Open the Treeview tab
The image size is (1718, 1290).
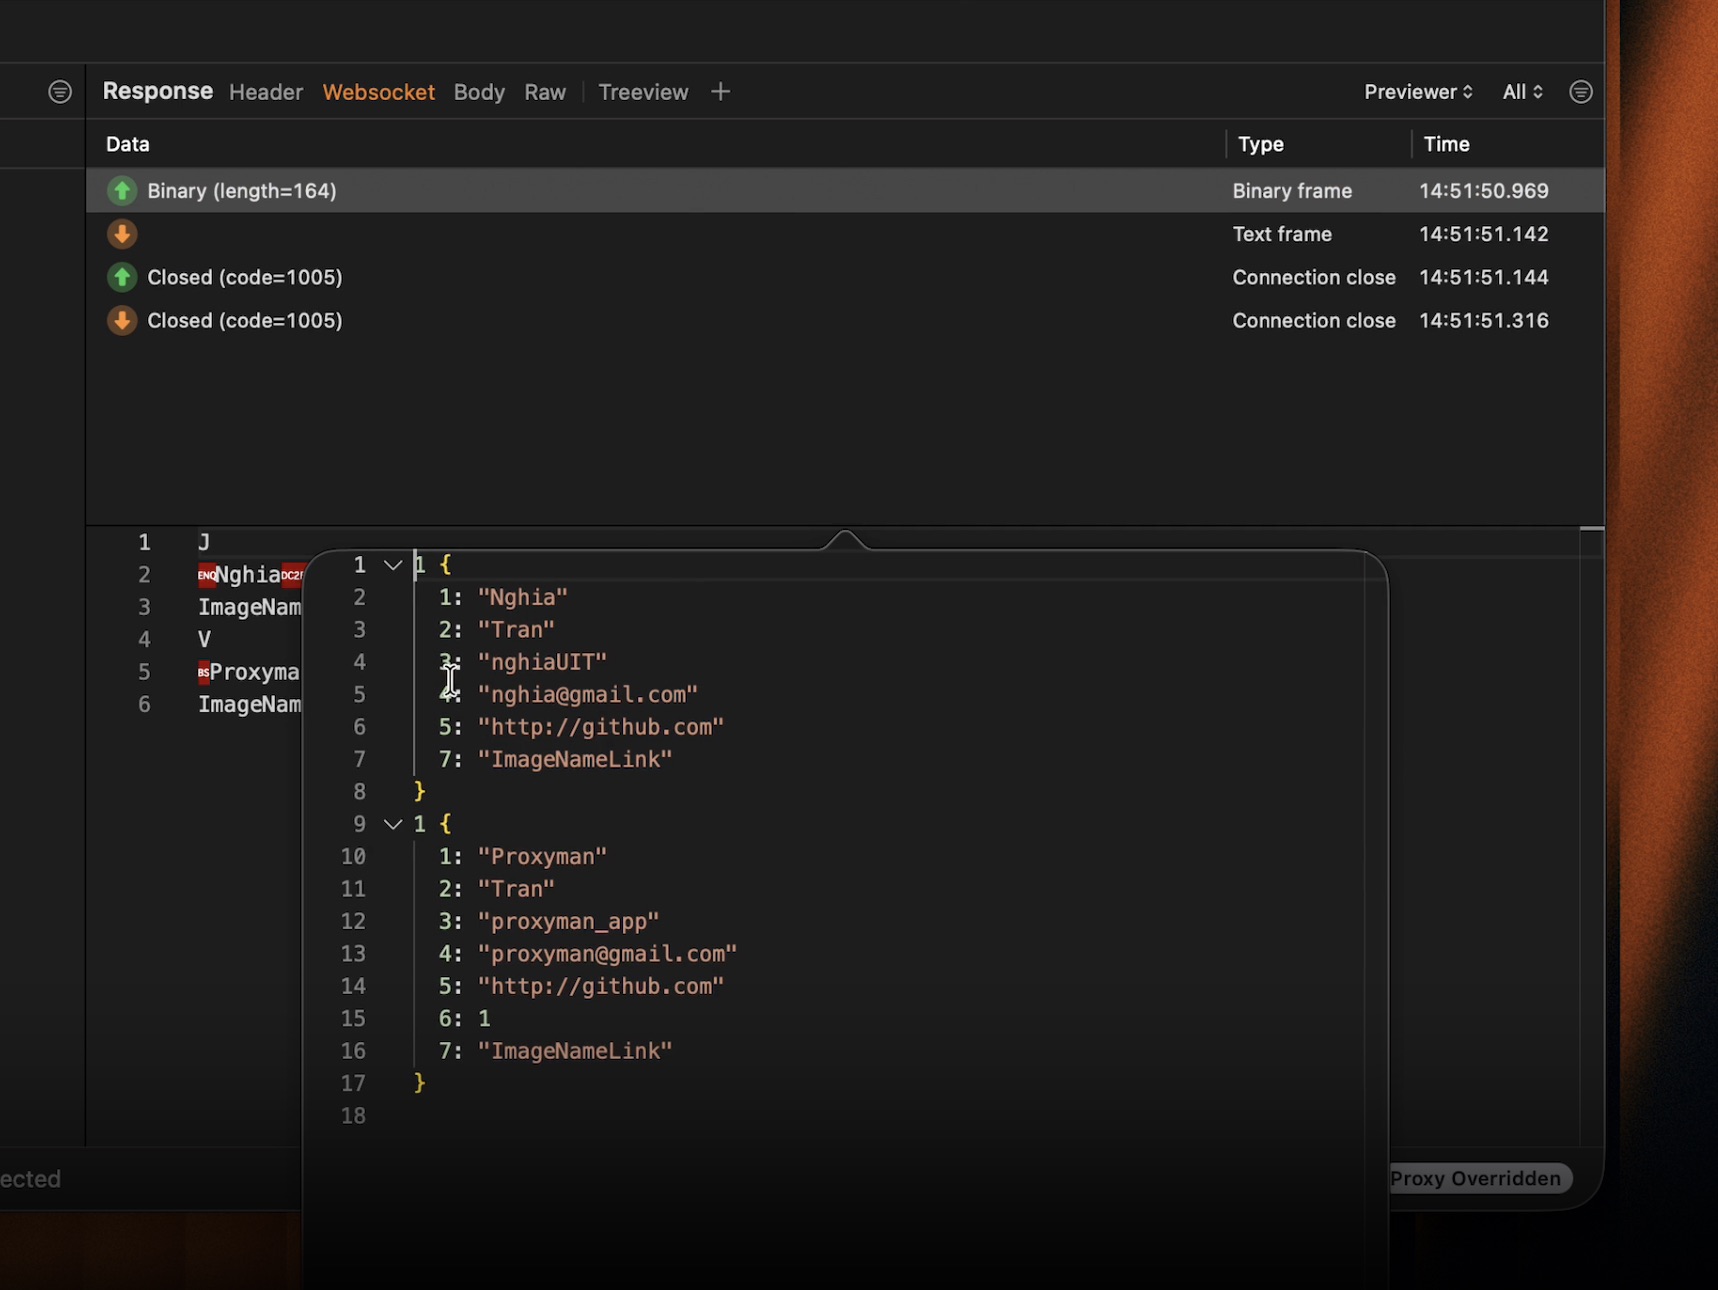tap(643, 92)
